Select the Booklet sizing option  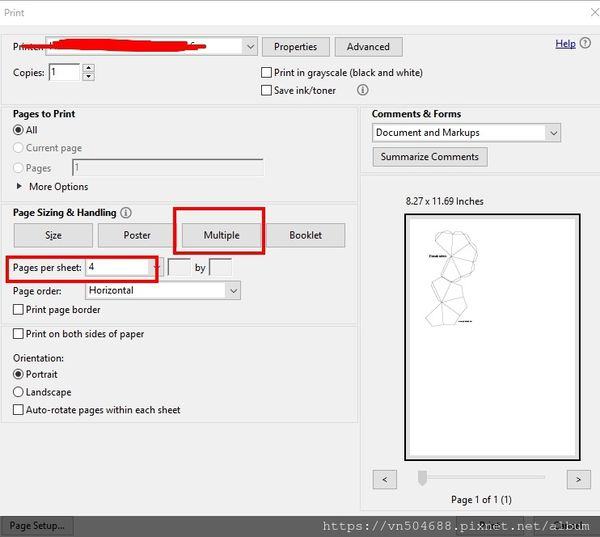click(305, 235)
